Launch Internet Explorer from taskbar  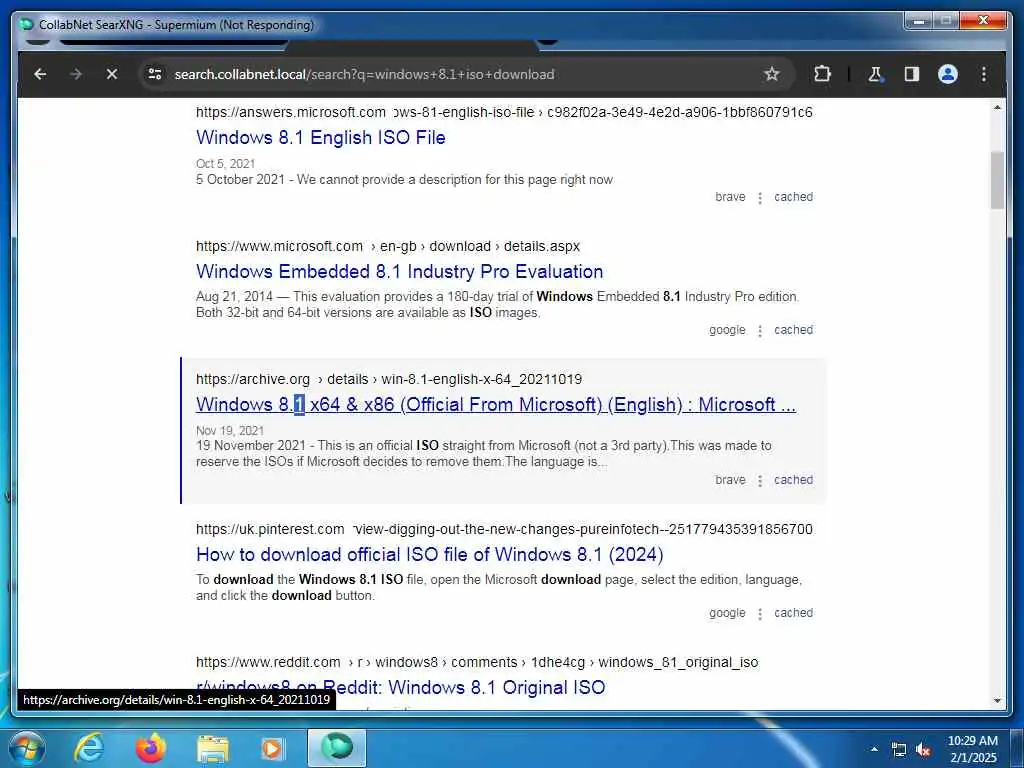click(x=89, y=748)
